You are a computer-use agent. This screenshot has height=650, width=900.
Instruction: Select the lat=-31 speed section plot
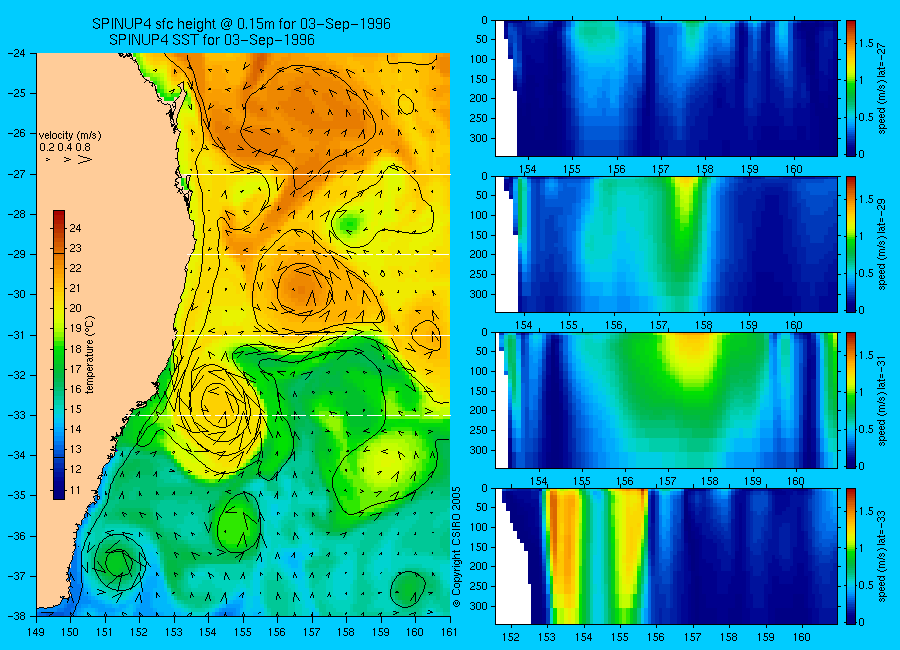click(666, 400)
